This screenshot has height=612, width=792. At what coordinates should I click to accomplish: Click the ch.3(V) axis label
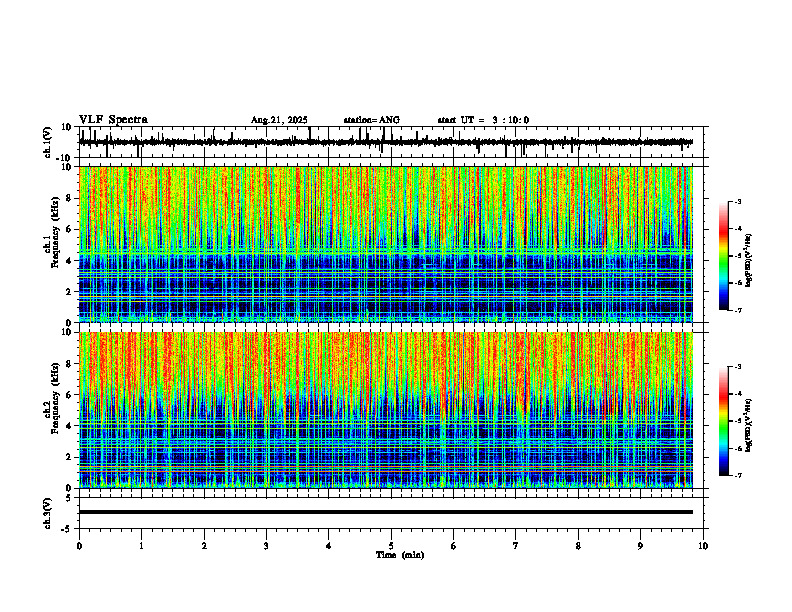49,513
